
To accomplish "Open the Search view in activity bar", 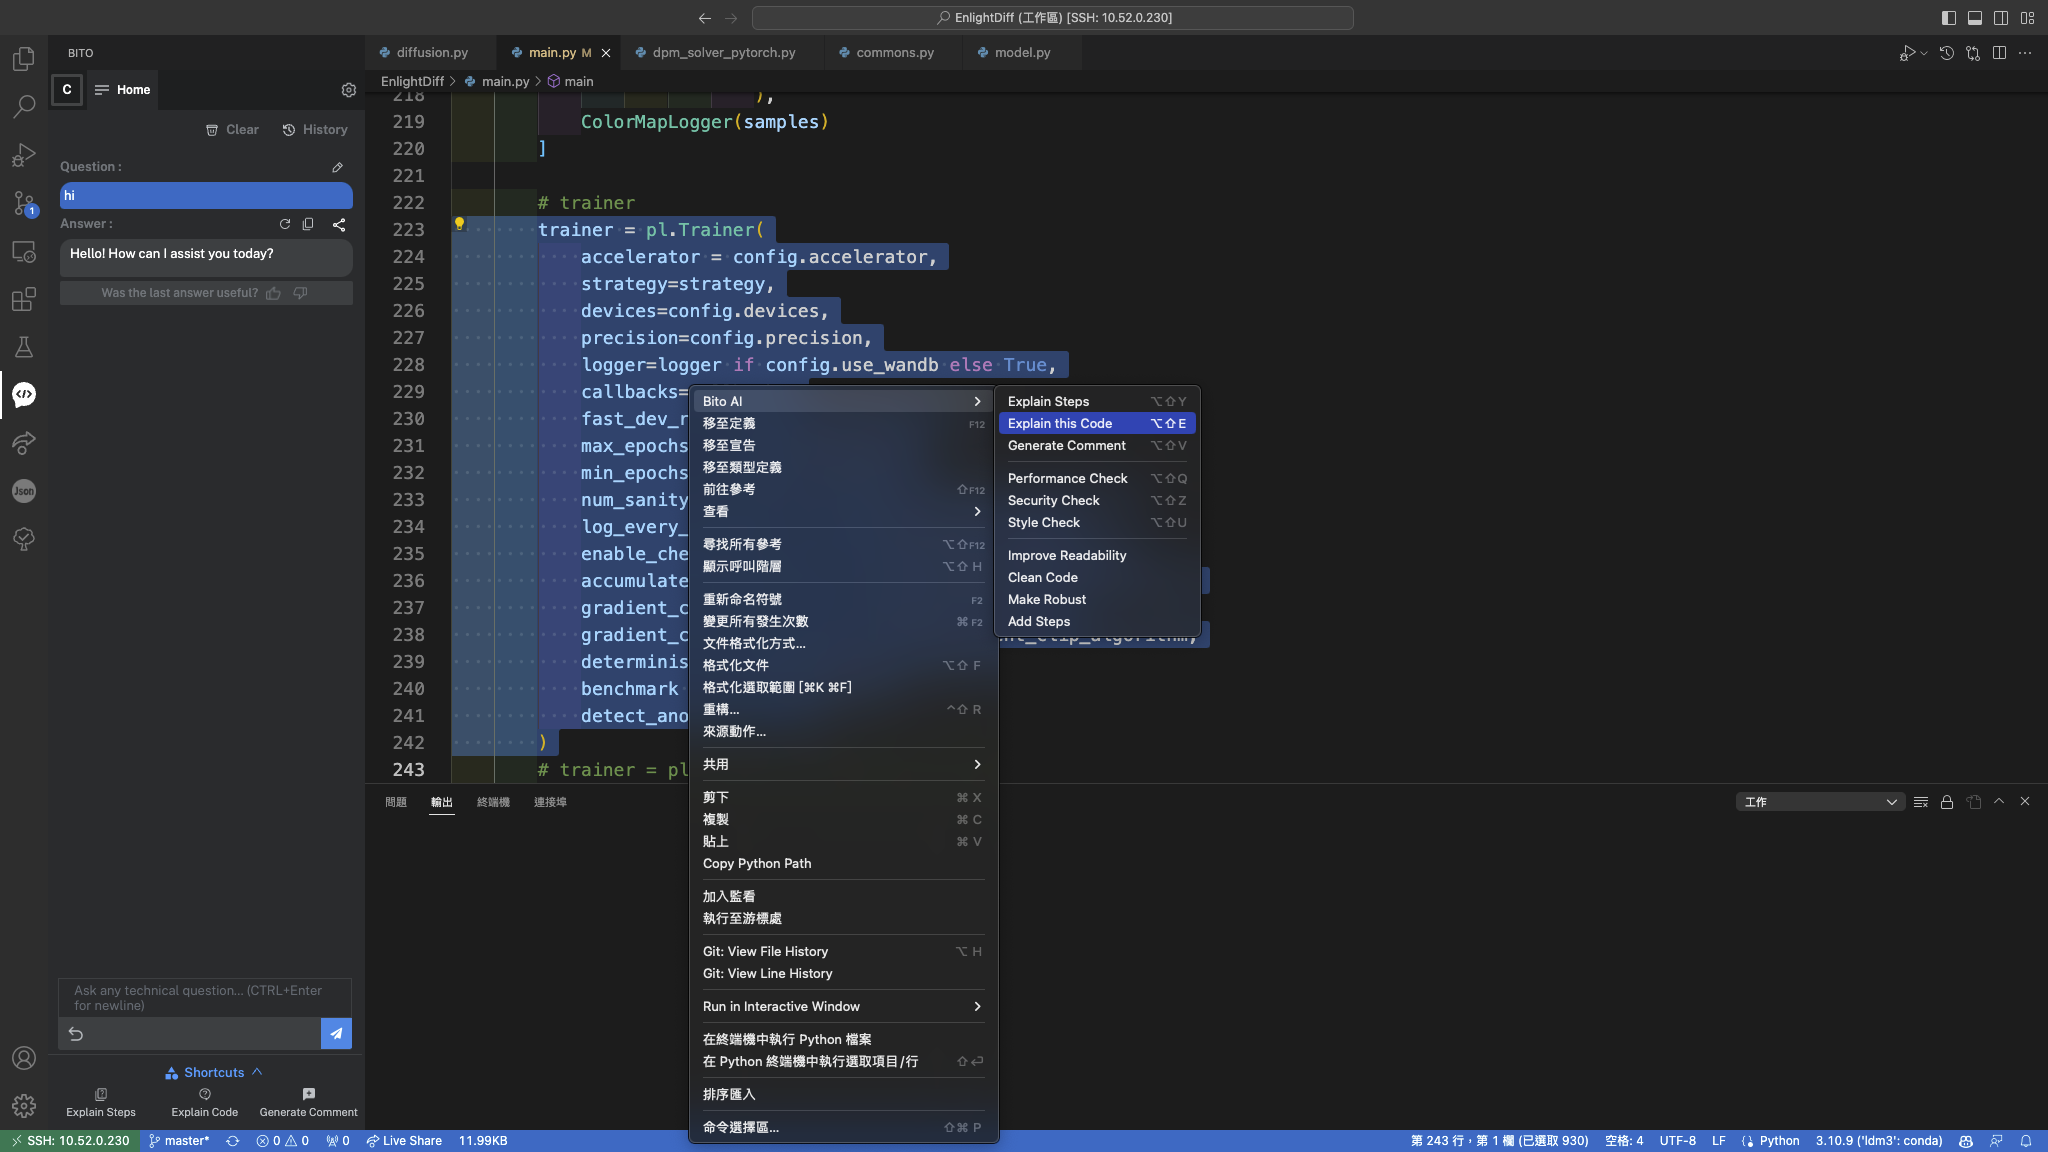I will point(23,105).
